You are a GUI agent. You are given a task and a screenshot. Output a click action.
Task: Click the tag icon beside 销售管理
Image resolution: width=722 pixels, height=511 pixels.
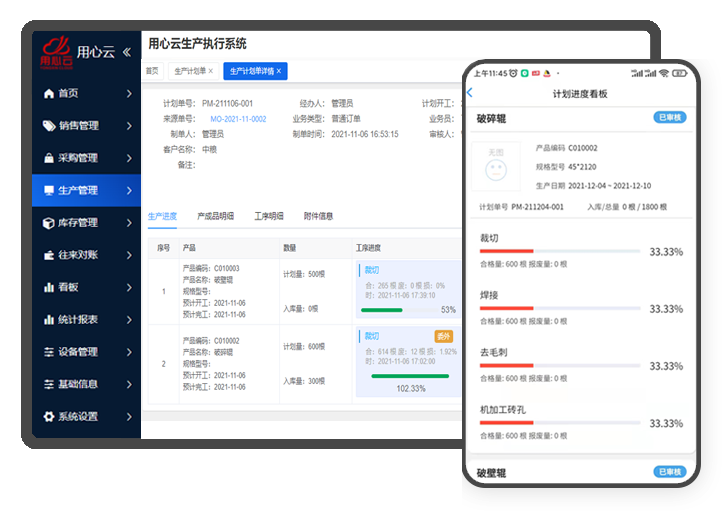49,126
